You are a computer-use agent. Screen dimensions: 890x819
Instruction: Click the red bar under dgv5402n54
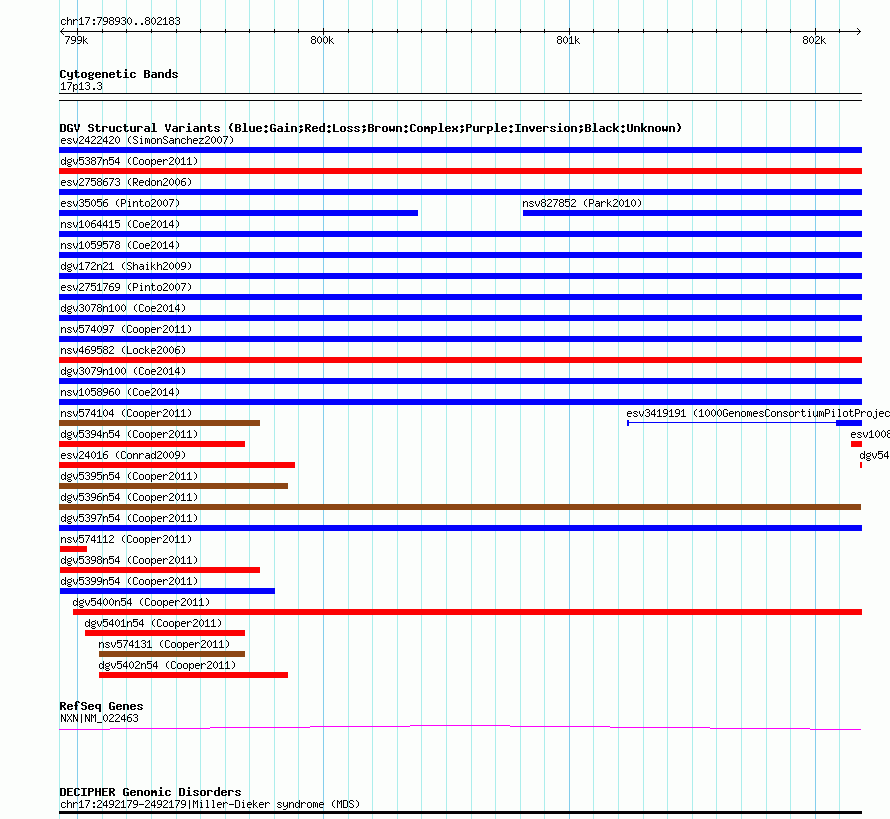[193, 675]
